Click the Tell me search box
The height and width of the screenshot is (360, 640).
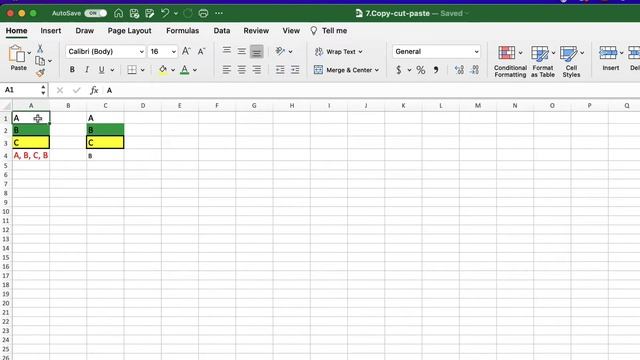[x=329, y=31]
